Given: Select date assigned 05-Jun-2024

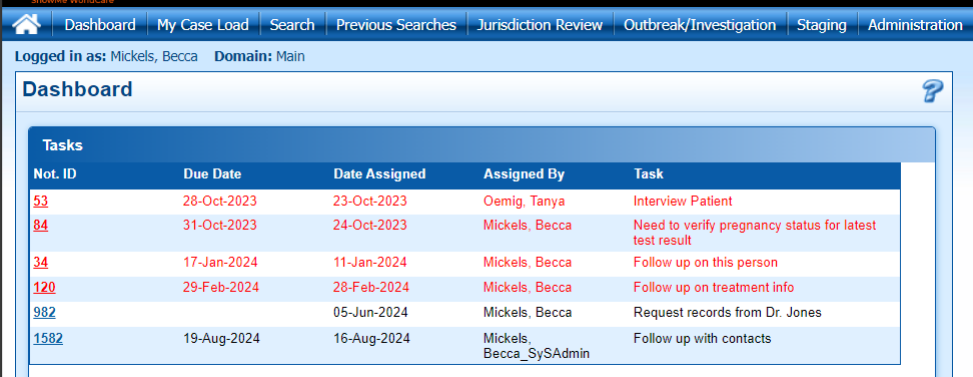Looking at the screenshot, I should tap(370, 313).
